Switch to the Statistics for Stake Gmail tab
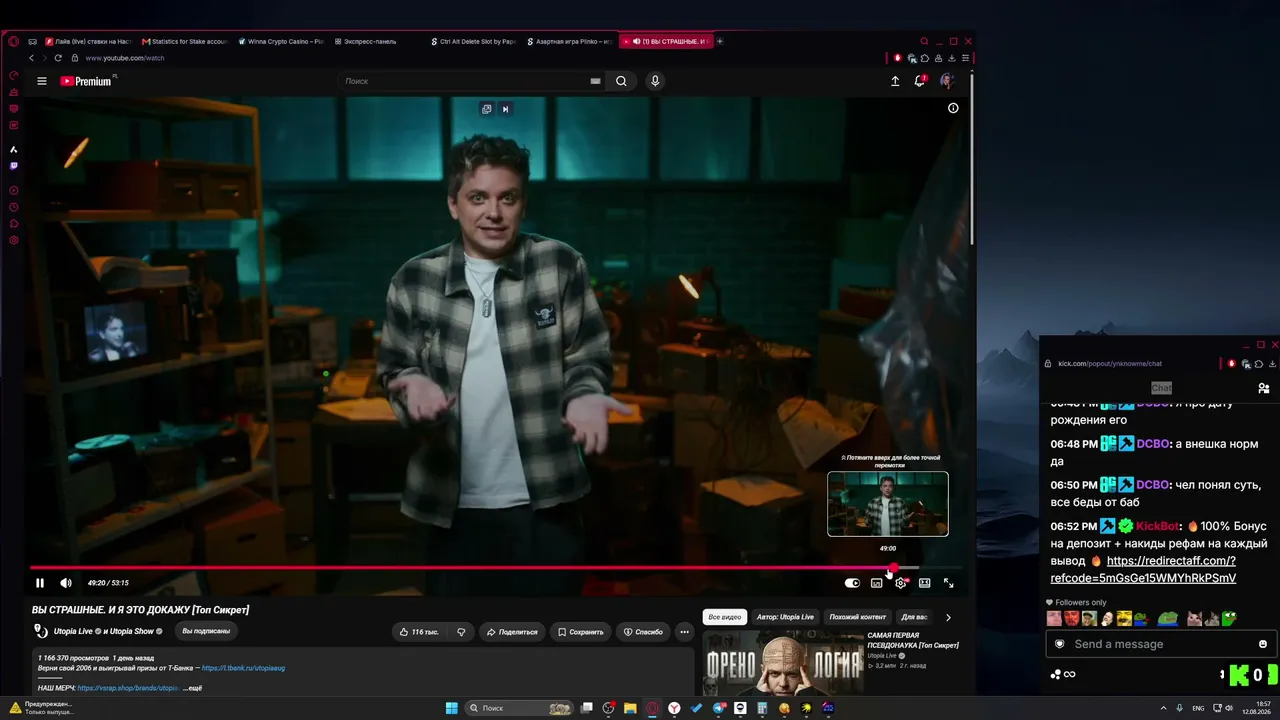Image resolution: width=1280 pixels, height=720 pixels. (x=185, y=41)
